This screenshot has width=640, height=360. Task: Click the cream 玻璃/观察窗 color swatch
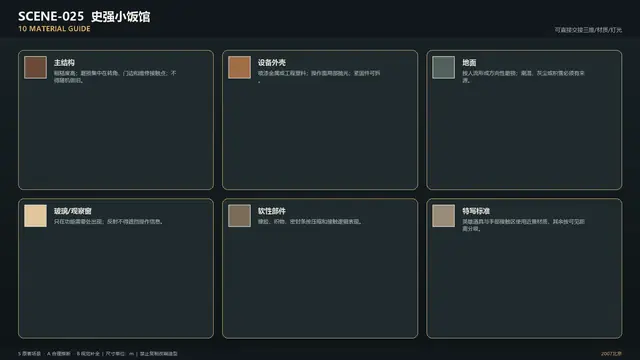tap(36, 216)
